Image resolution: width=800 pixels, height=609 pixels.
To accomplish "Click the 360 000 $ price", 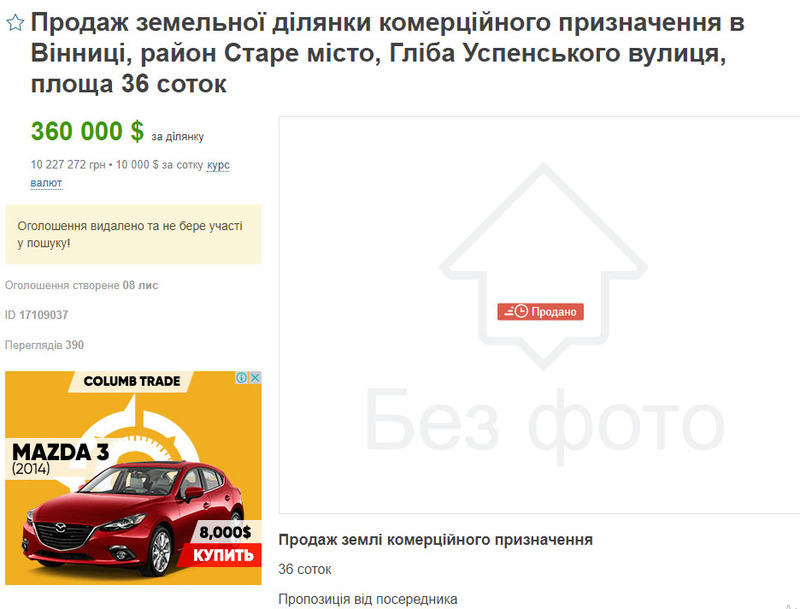I will coord(87,131).
